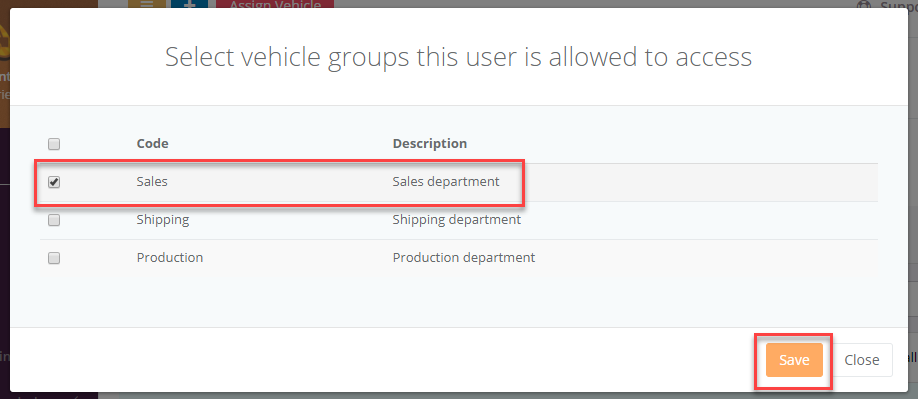Enable the Production vehicle group checkbox
Image resolution: width=918 pixels, height=399 pixels.
click(54, 258)
